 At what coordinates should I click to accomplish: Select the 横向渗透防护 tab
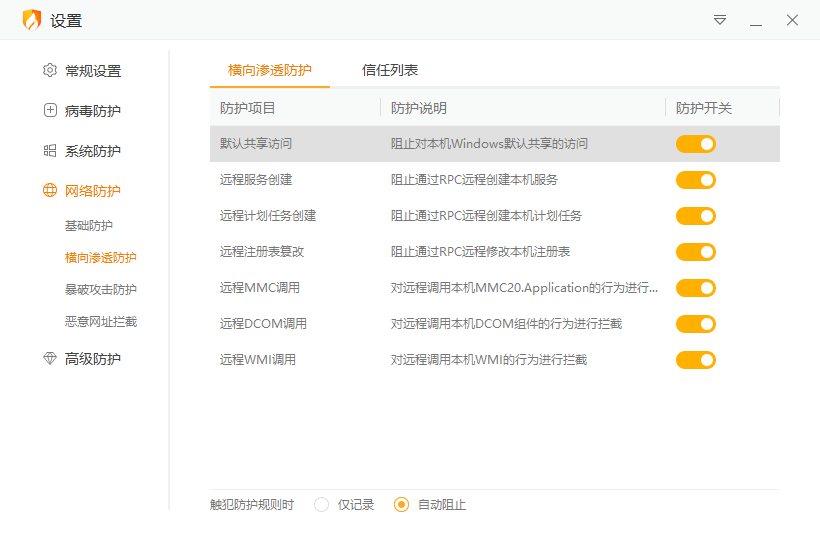coord(270,70)
